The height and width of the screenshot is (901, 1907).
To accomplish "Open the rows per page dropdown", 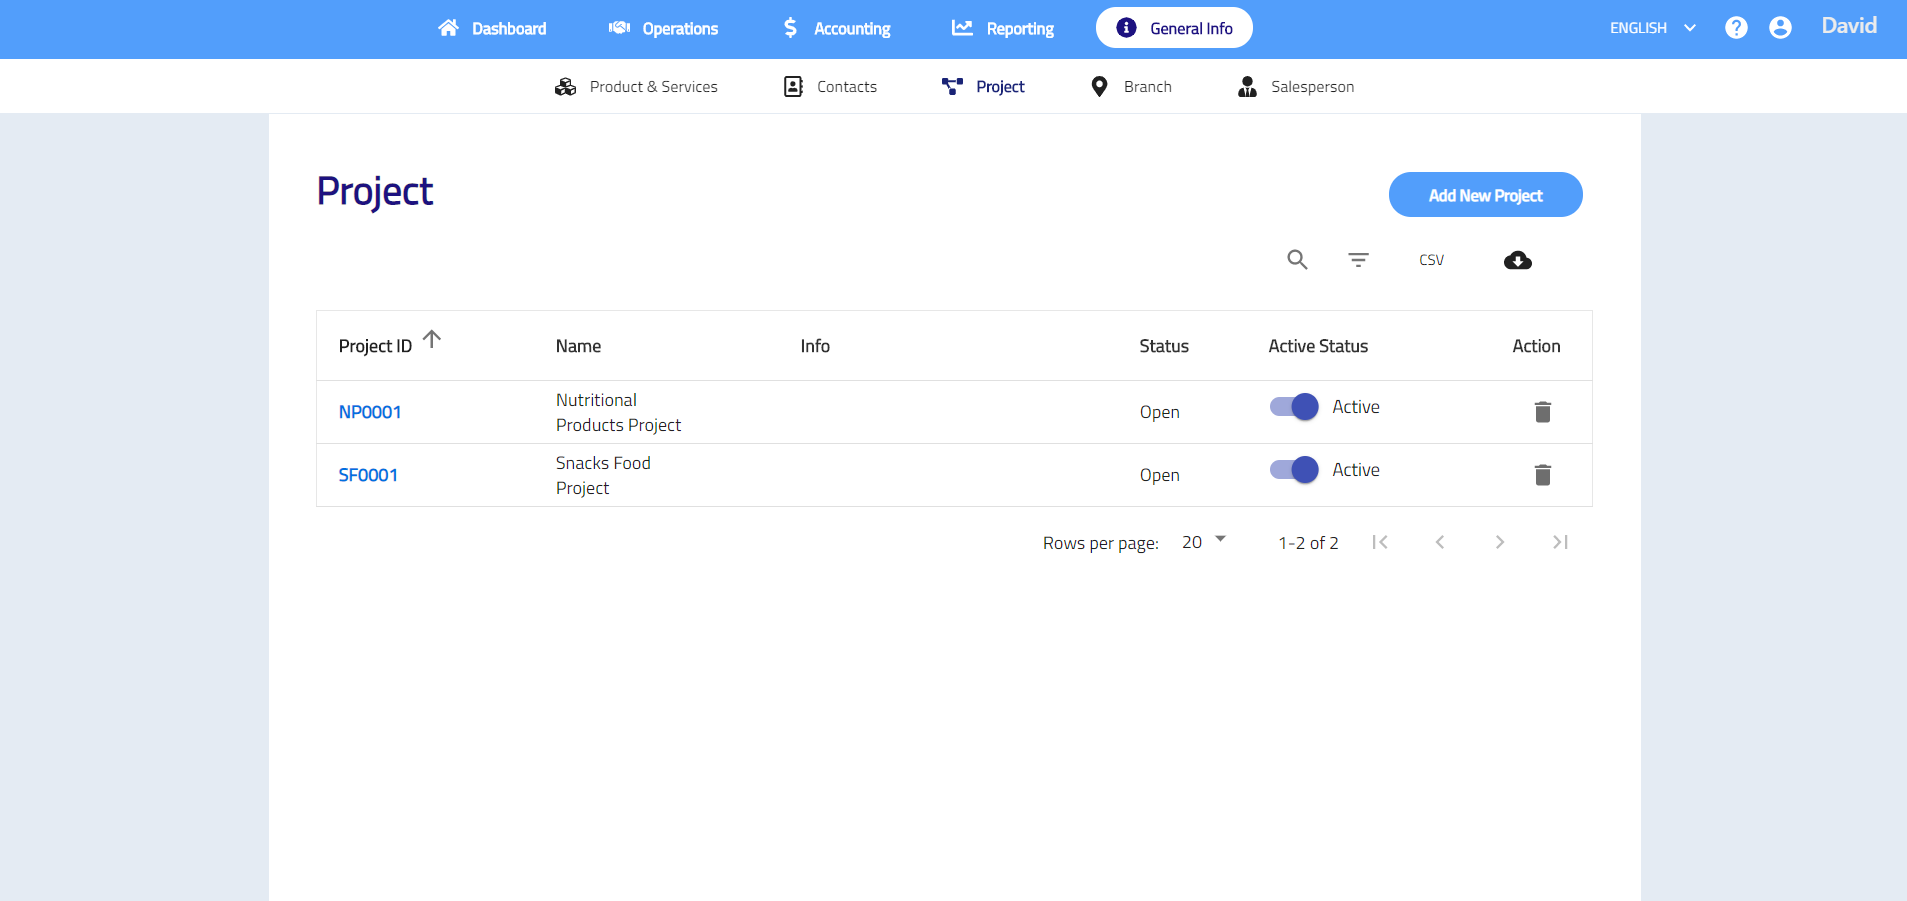I will pos(1204,542).
